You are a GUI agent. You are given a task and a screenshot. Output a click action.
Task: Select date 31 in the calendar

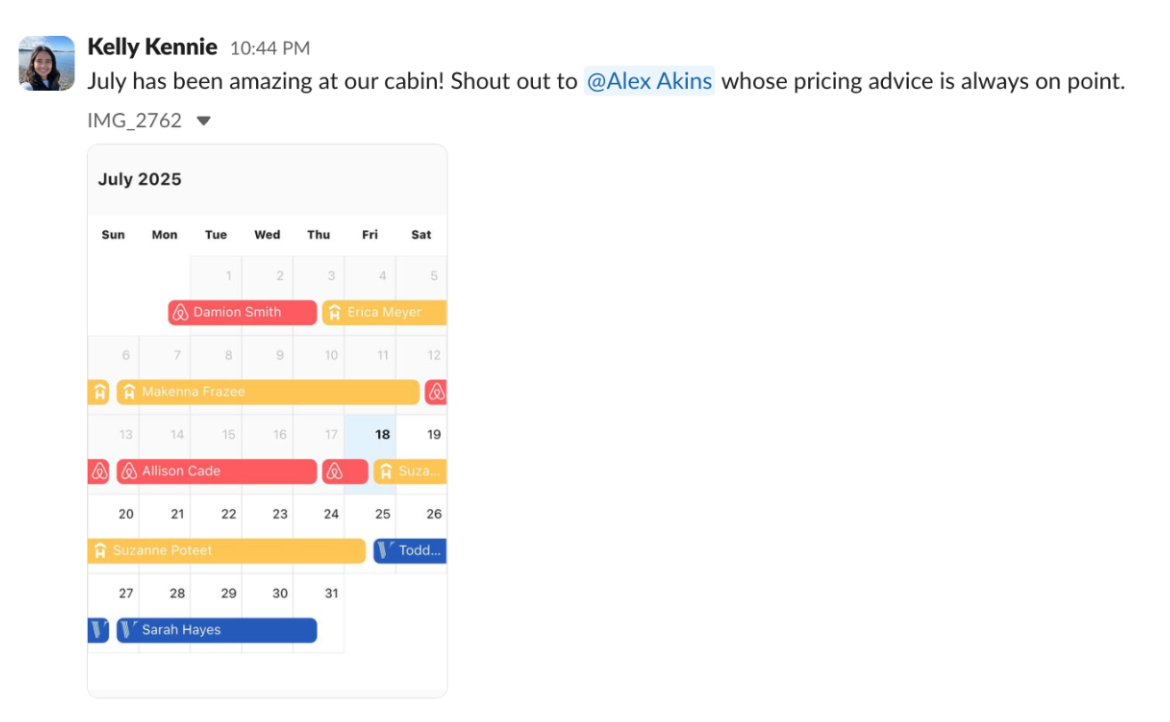[331, 593]
